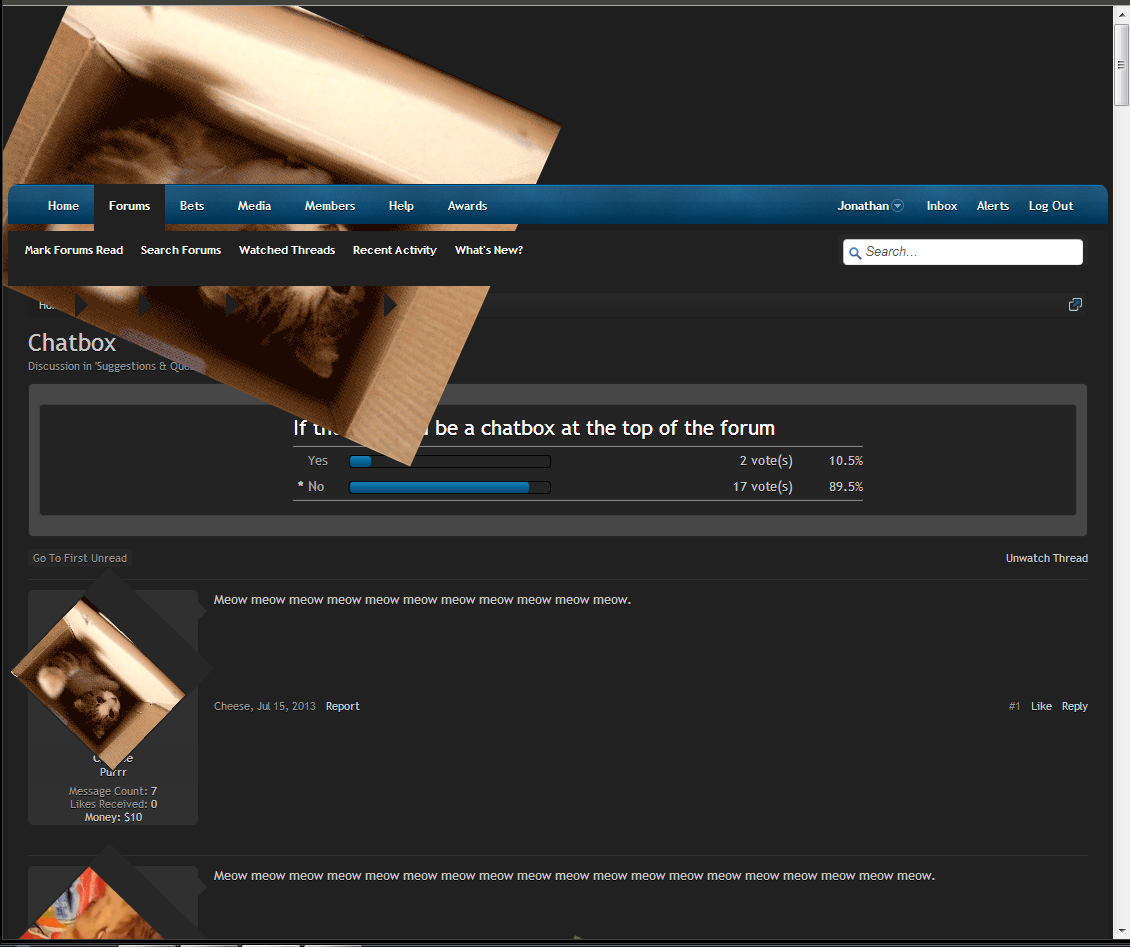This screenshot has width=1130, height=947.
Task: Switch to the Forums tab
Action: 130,206
